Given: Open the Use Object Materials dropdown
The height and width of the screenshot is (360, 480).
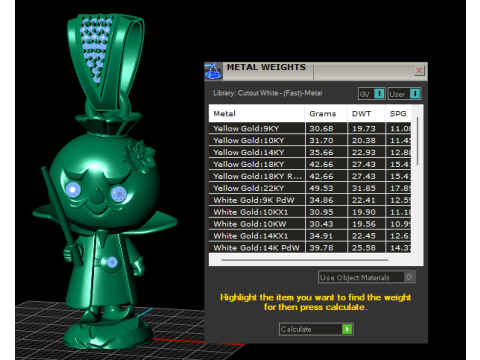Looking at the screenshot, I should coord(366,277).
